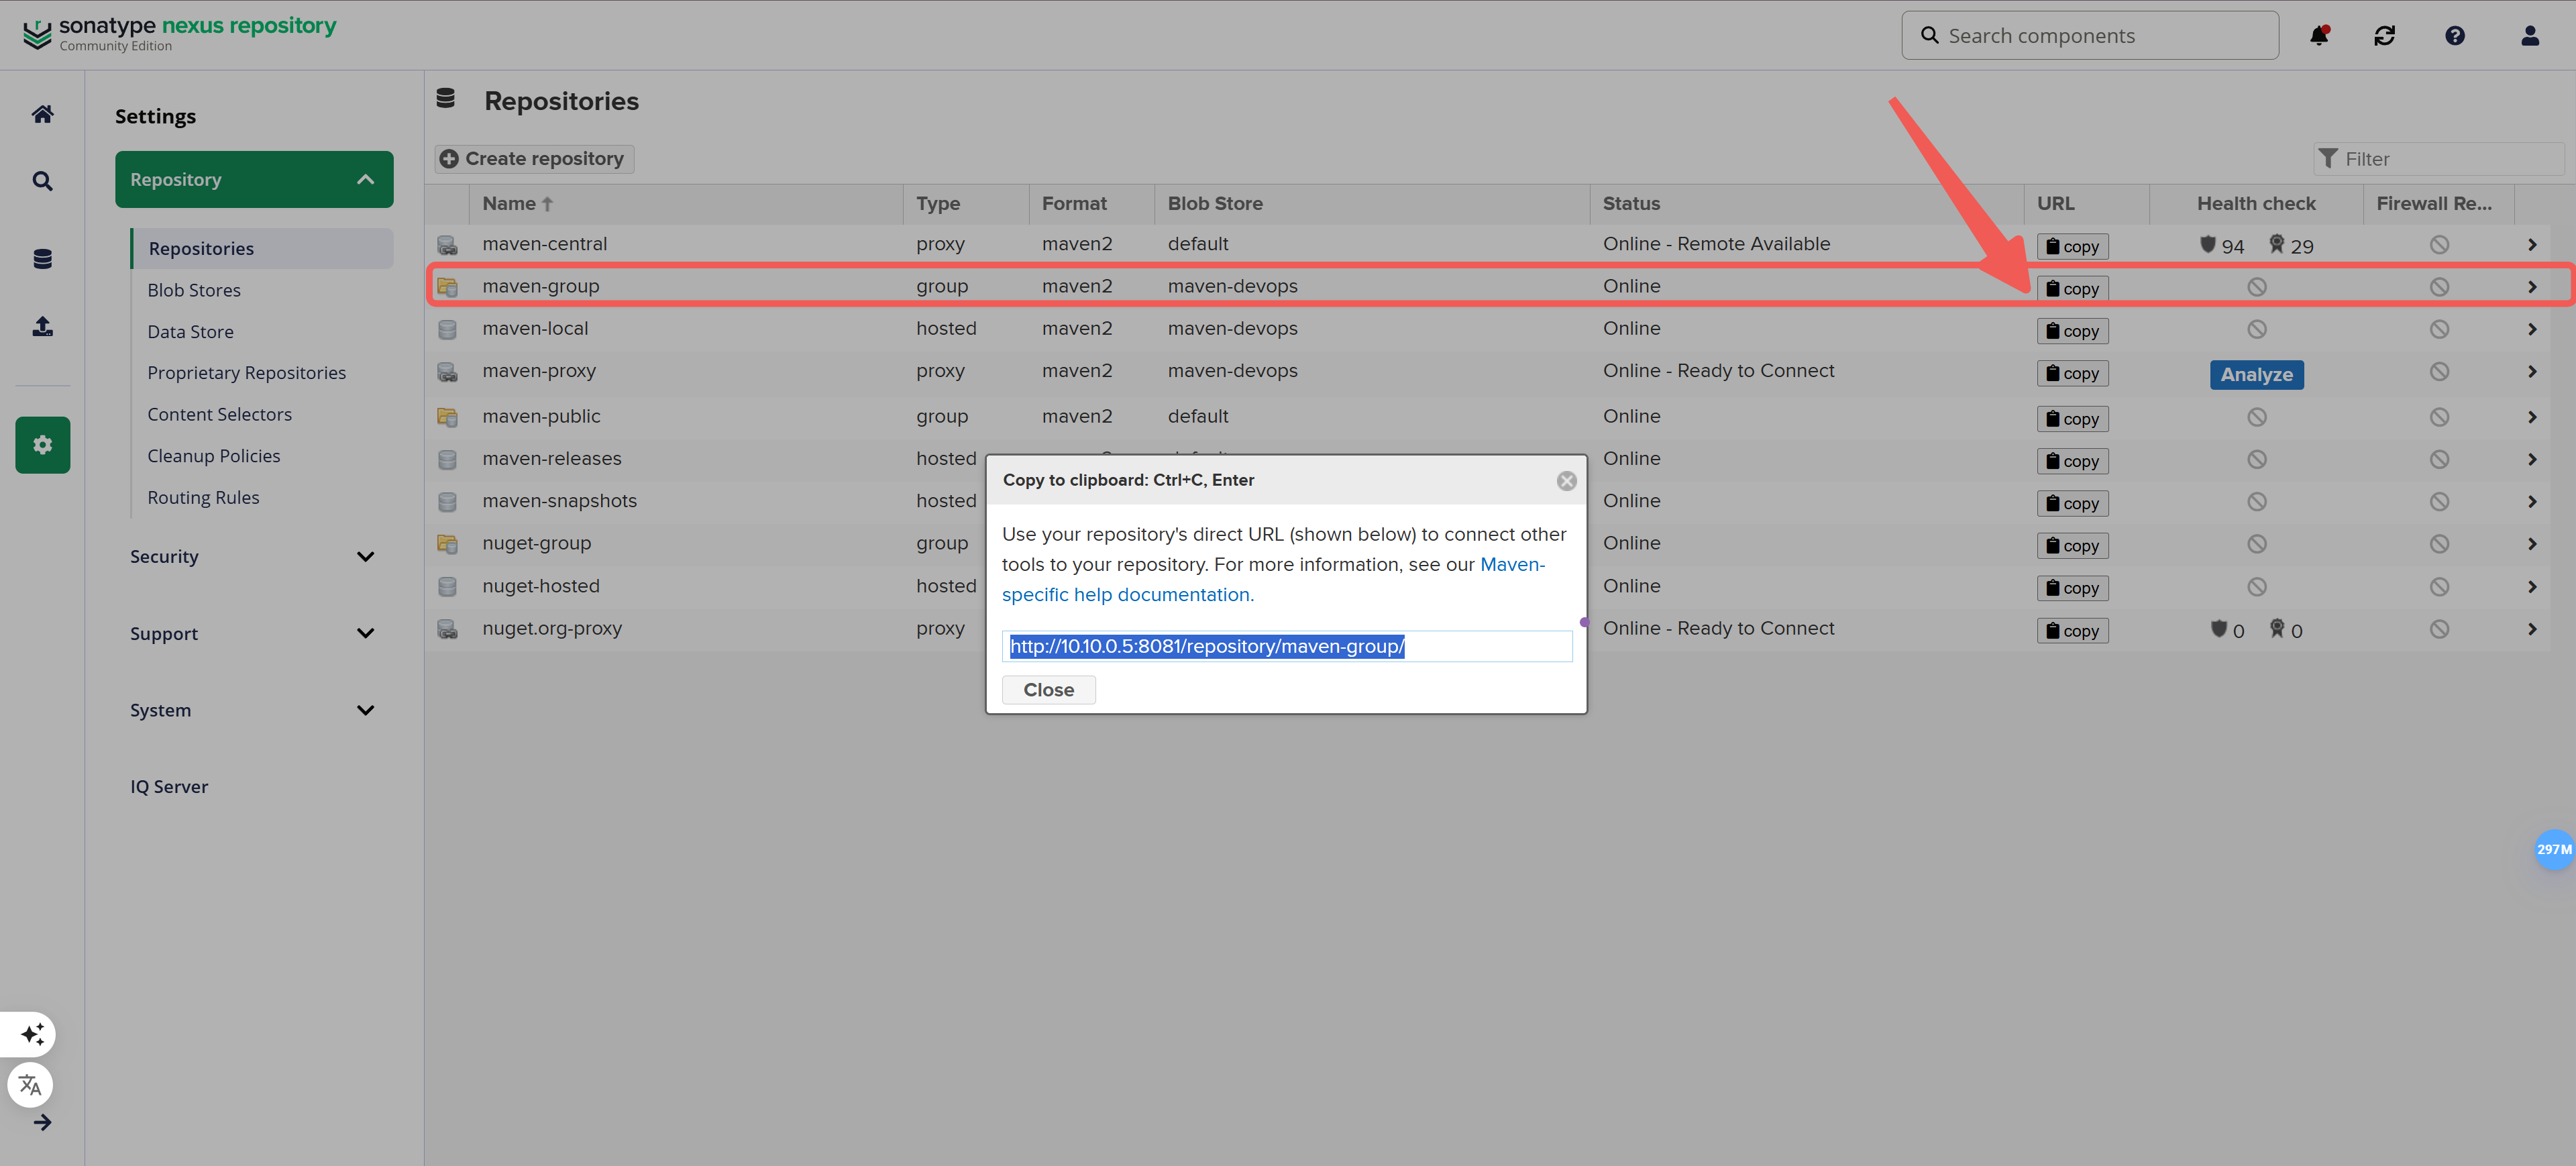Click the Sonatype Nexus Repository logo
Image resolution: width=2576 pixels, height=1166 pixels.
pos(180,33)
